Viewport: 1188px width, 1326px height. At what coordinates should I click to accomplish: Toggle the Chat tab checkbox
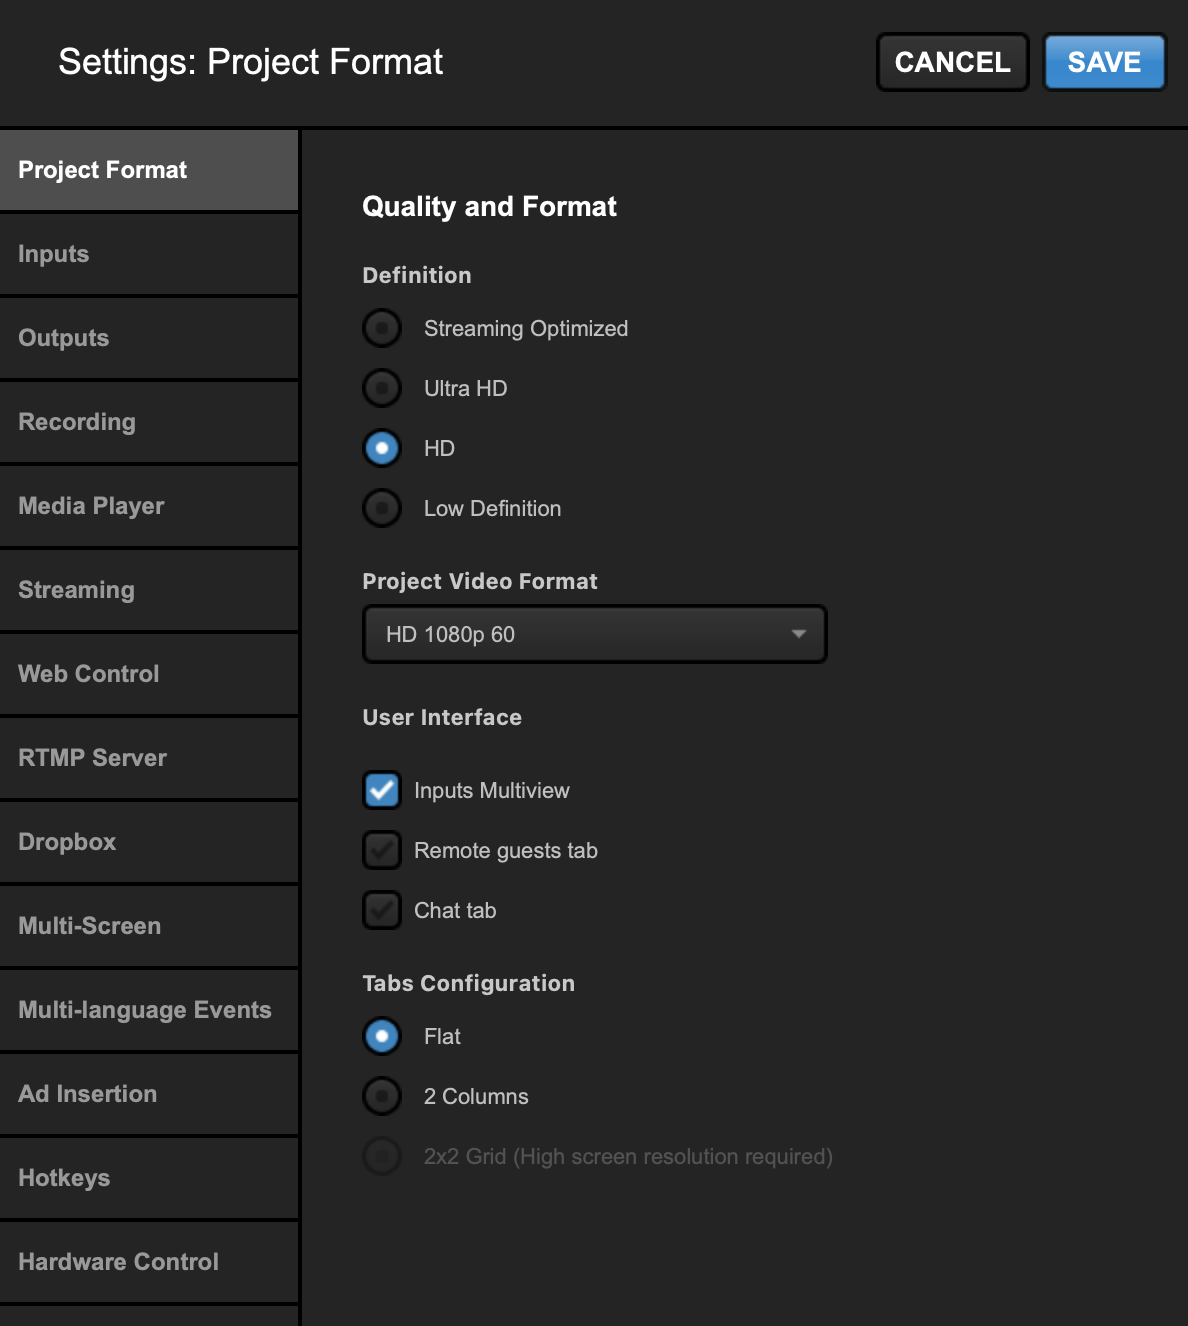coord(382,910)
